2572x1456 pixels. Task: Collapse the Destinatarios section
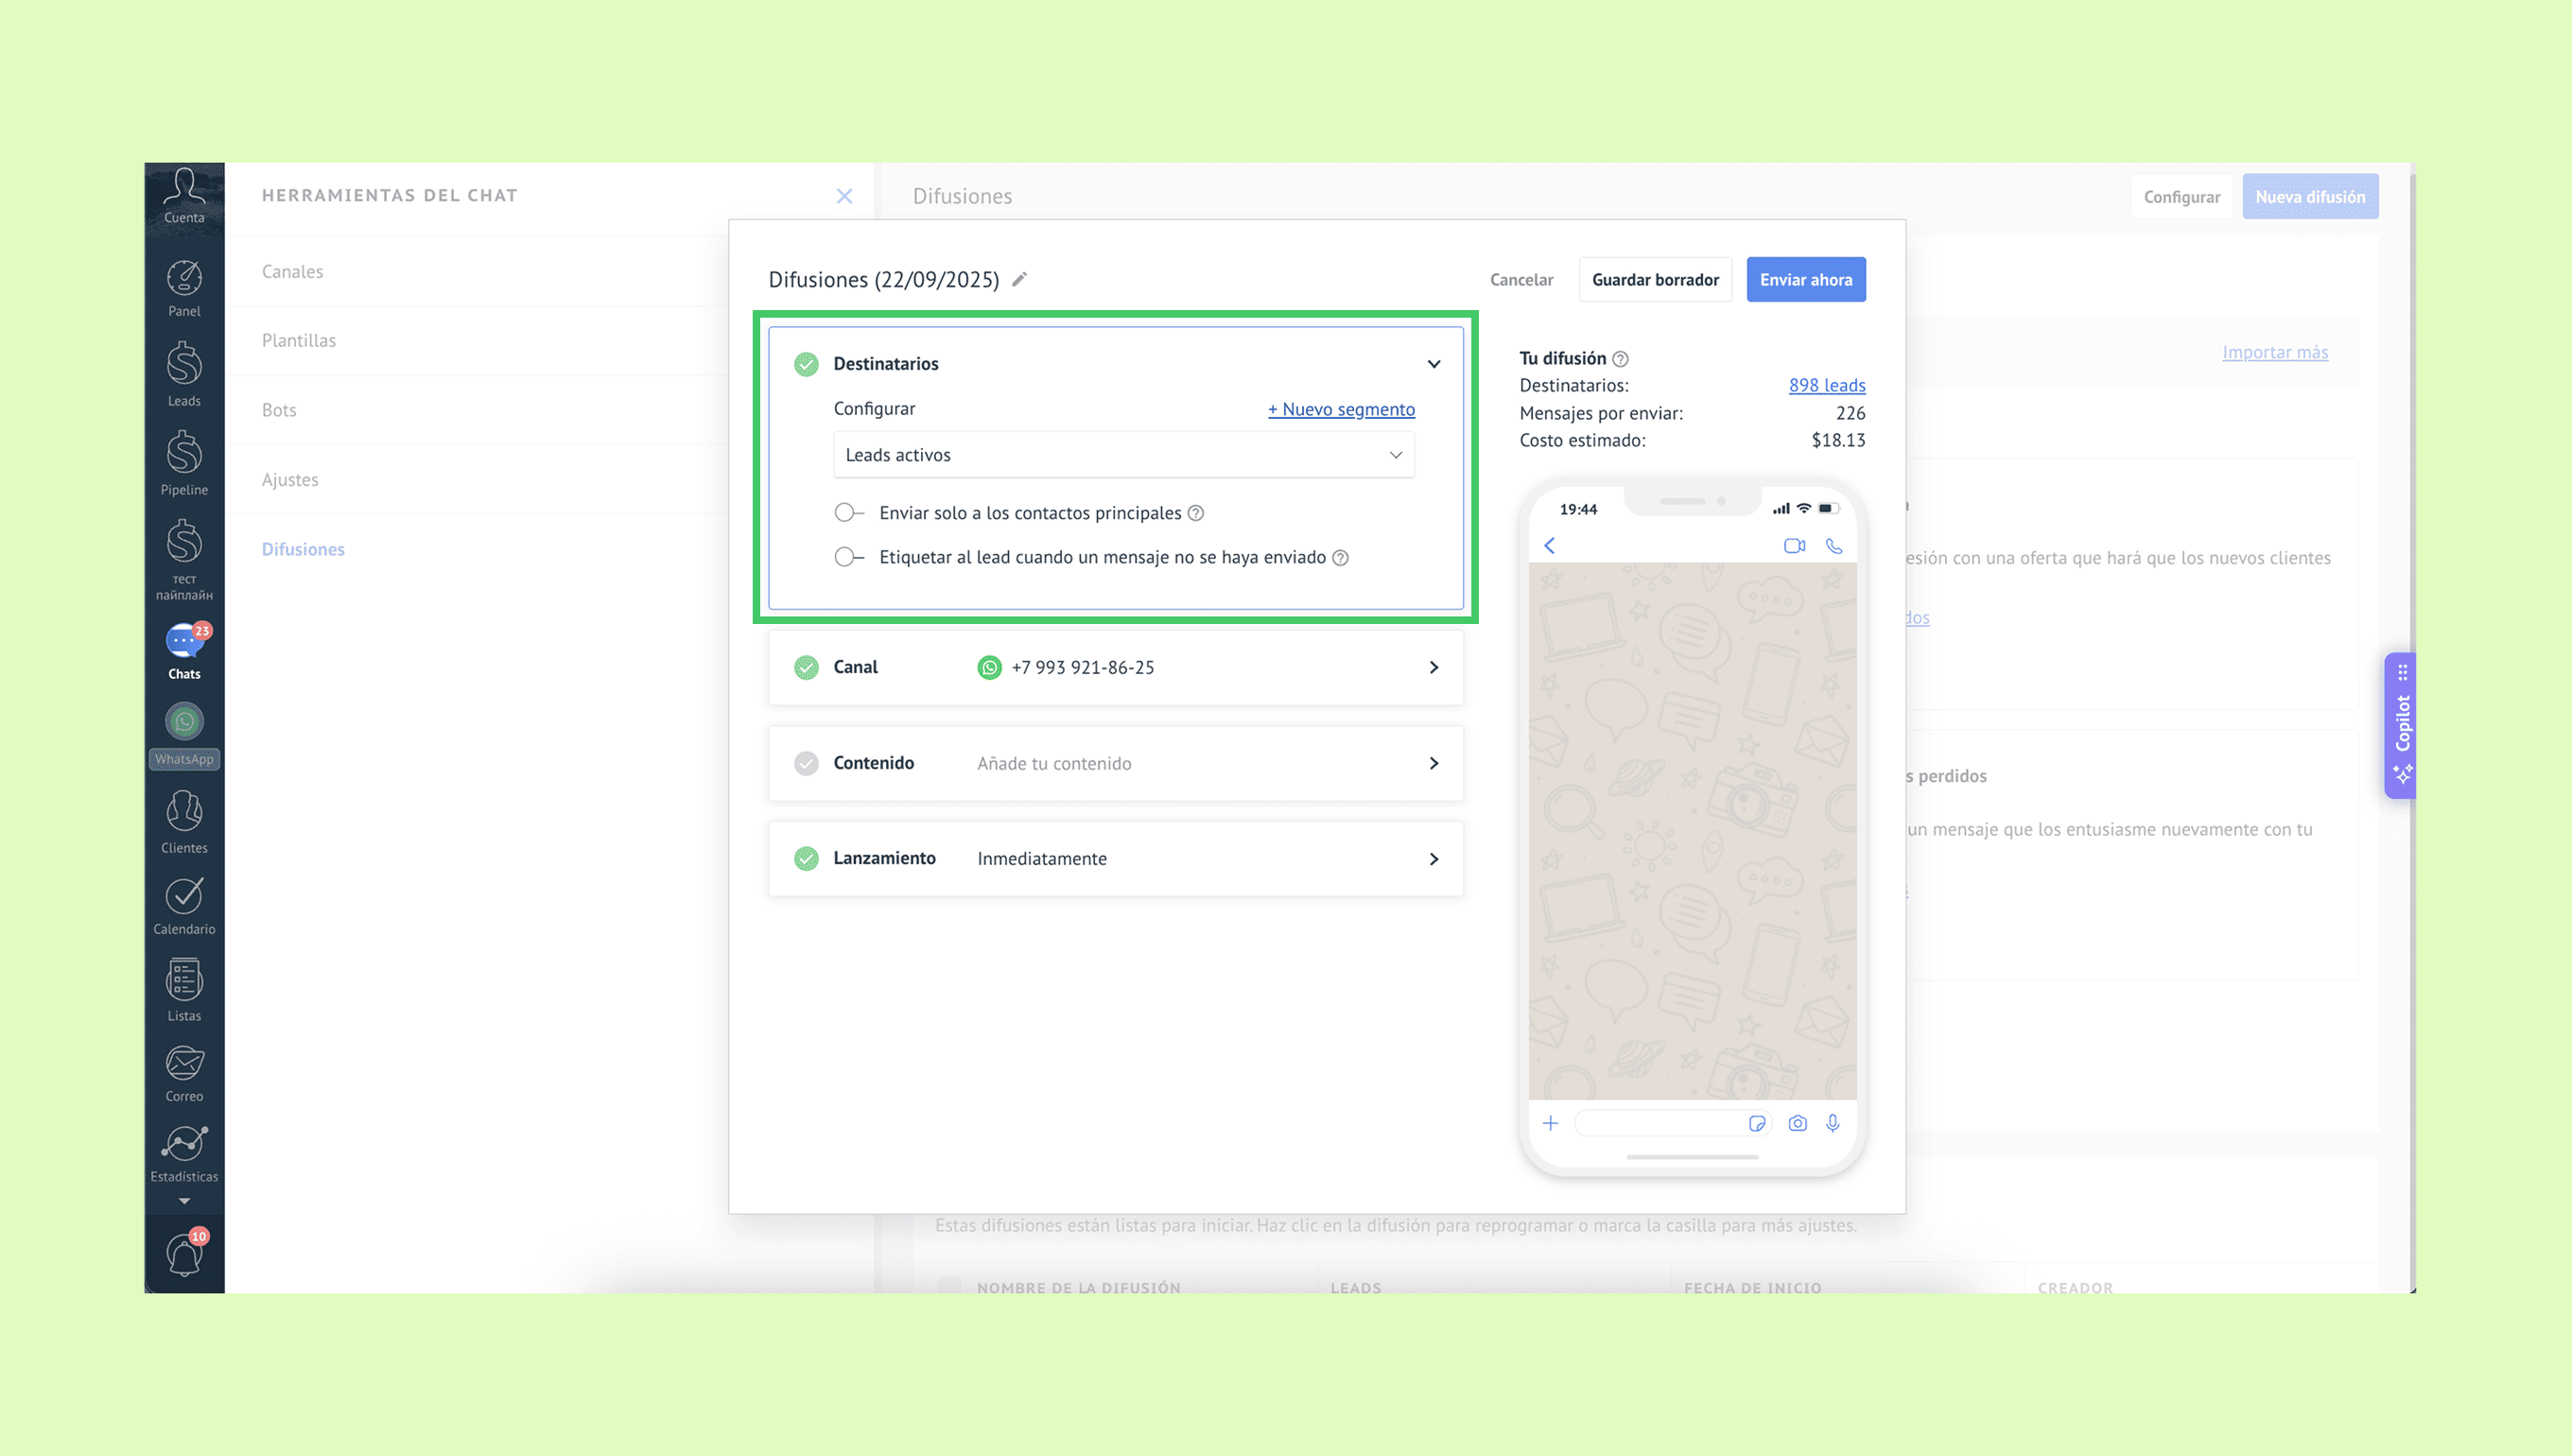(x=1433, y=364)
